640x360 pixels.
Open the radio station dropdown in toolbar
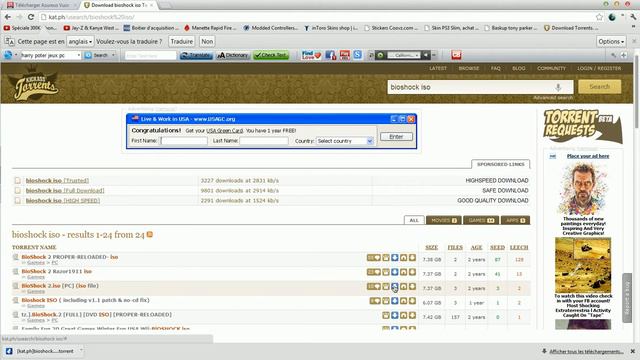pyautogui.click(x=404, y=55)
